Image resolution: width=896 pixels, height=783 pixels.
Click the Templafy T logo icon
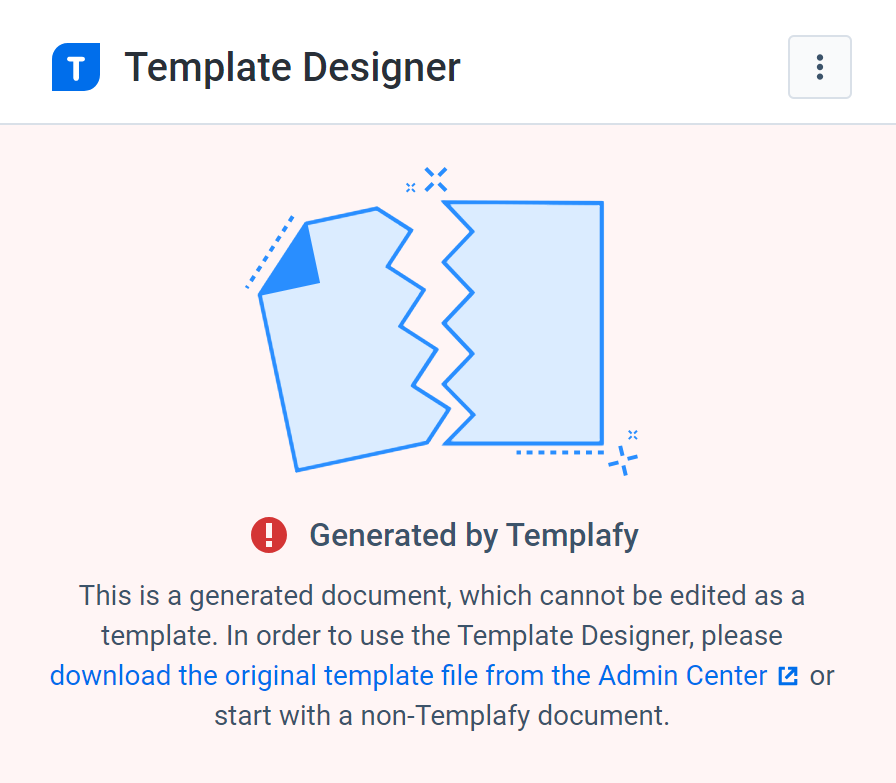[x=76, y=68]
